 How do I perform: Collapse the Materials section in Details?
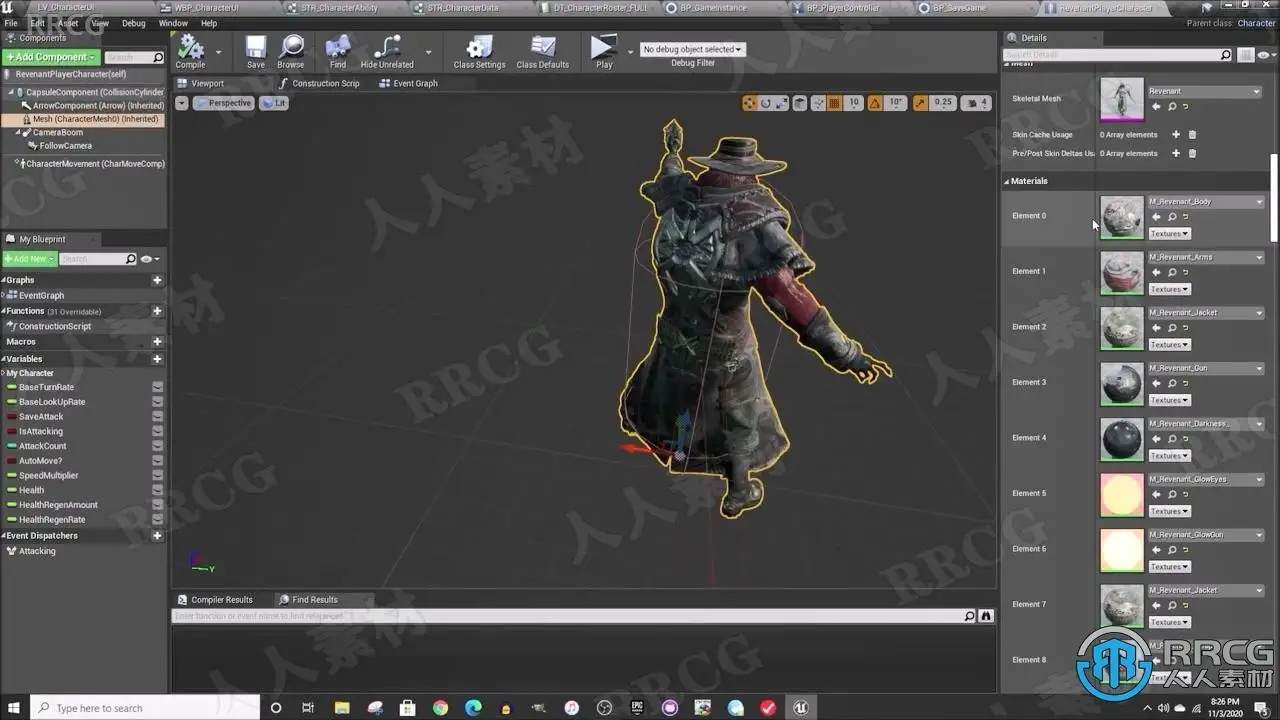(x=1008, y=181)
